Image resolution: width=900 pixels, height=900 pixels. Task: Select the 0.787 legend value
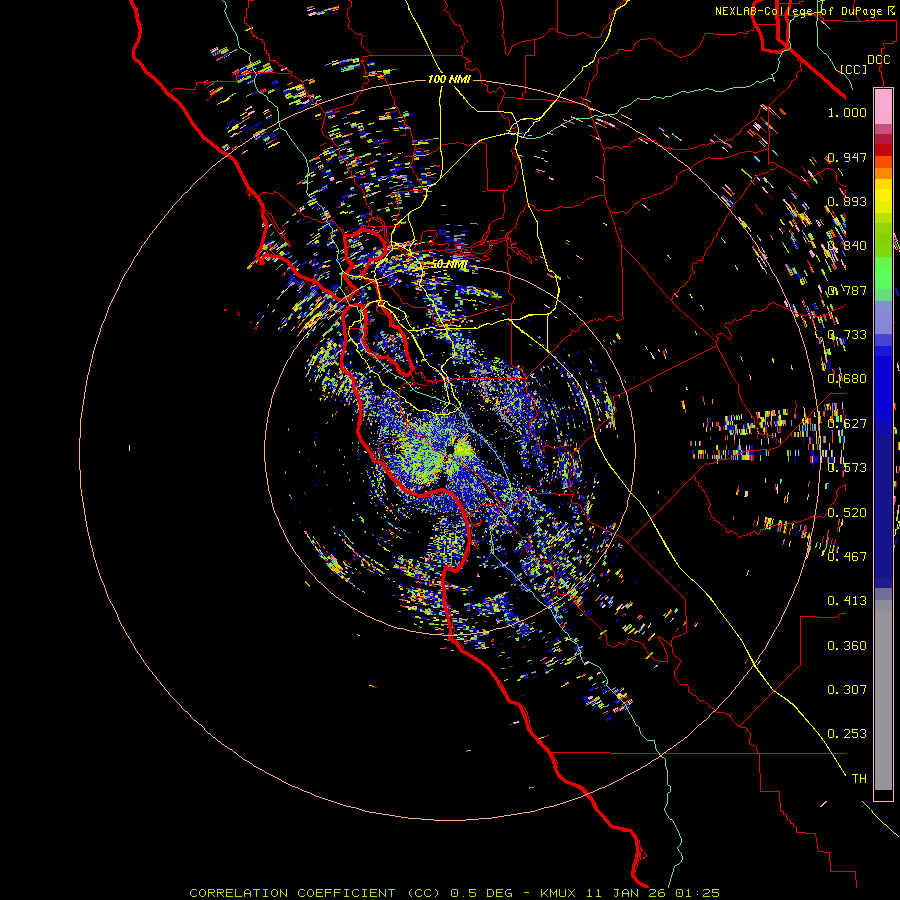[x=847, y=290]
